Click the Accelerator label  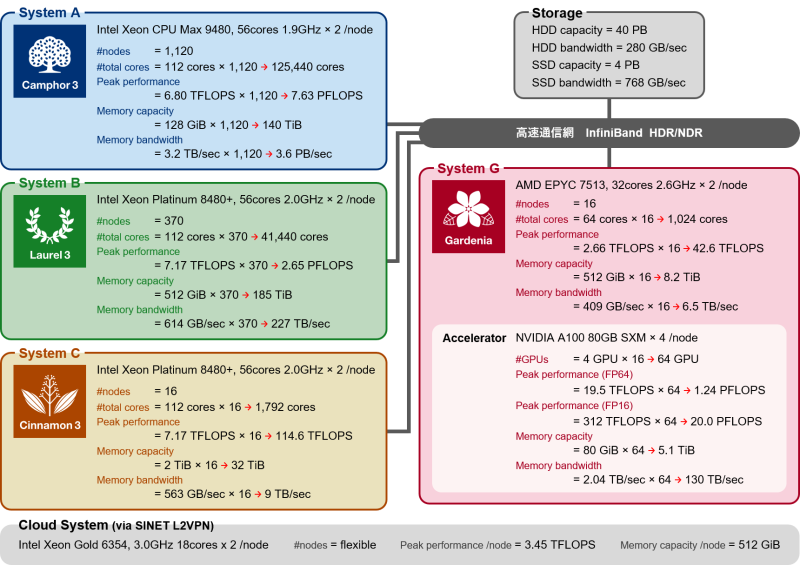[474, 338]
